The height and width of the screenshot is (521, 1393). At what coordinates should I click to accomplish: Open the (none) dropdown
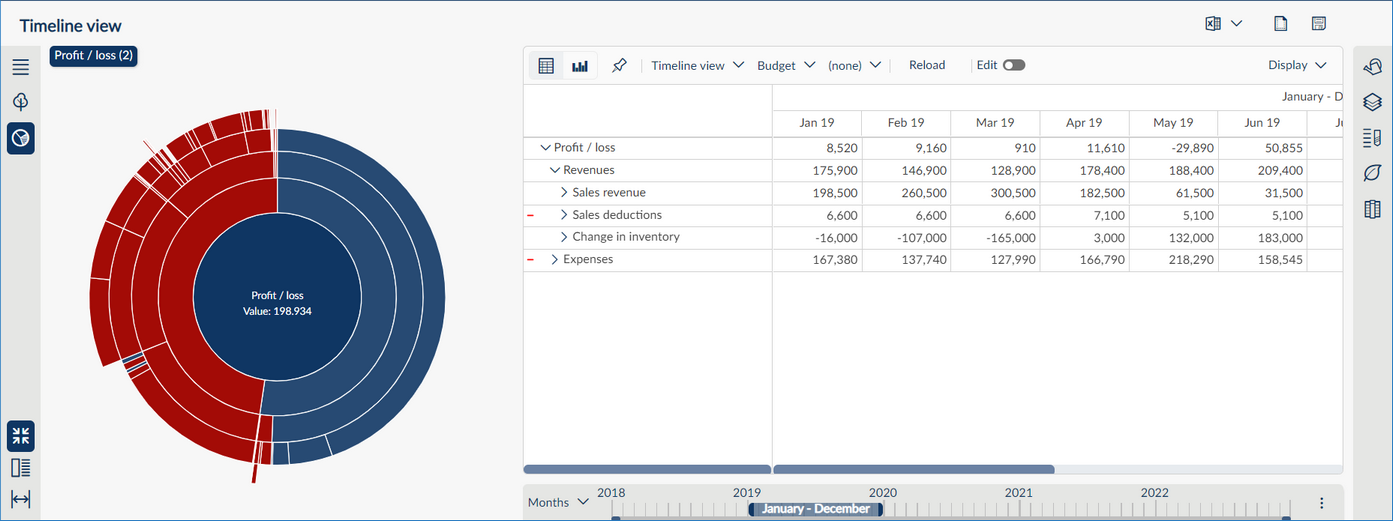854,65
